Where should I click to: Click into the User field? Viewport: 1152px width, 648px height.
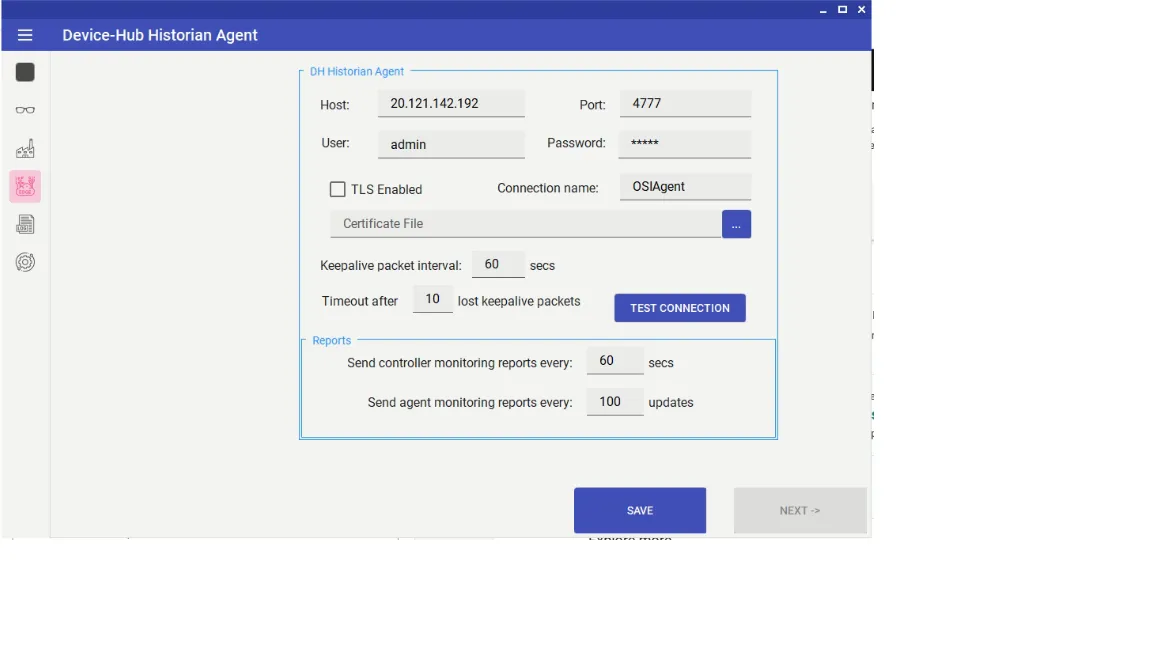[451, 145]
